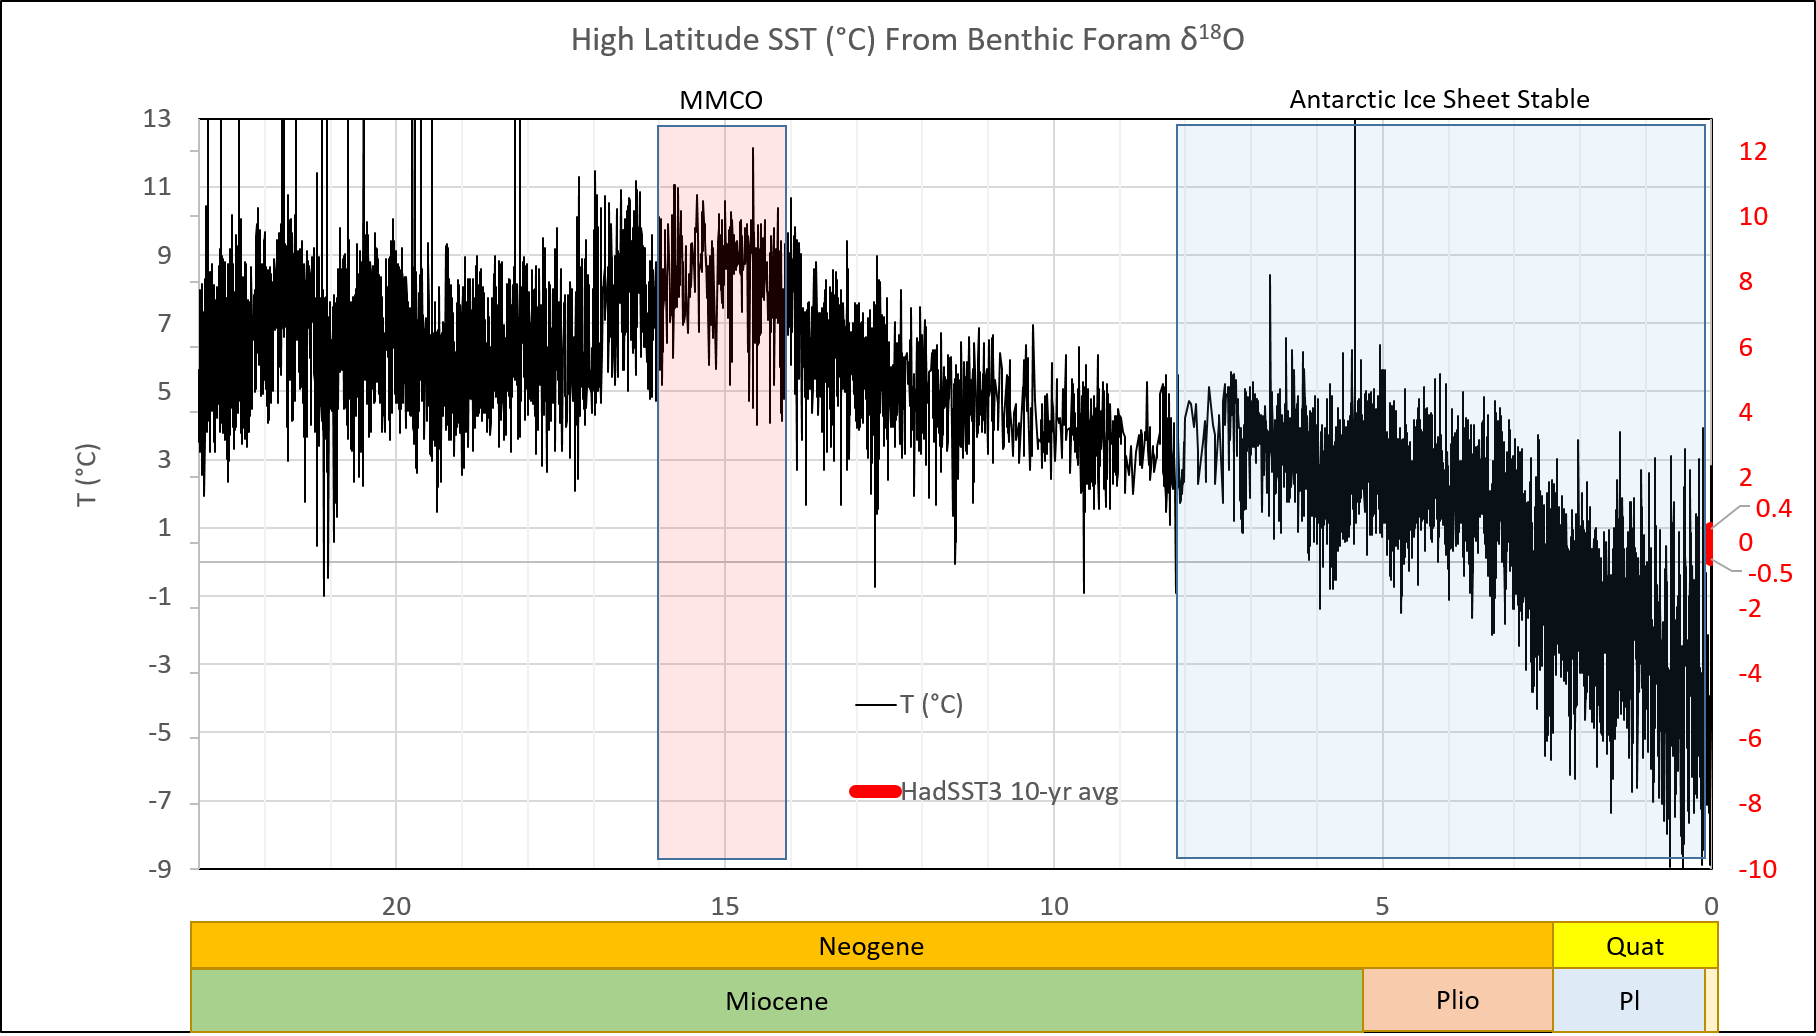The image size is (1816, 1036).
Task: Click the chart title text
Action: [907, 40]
